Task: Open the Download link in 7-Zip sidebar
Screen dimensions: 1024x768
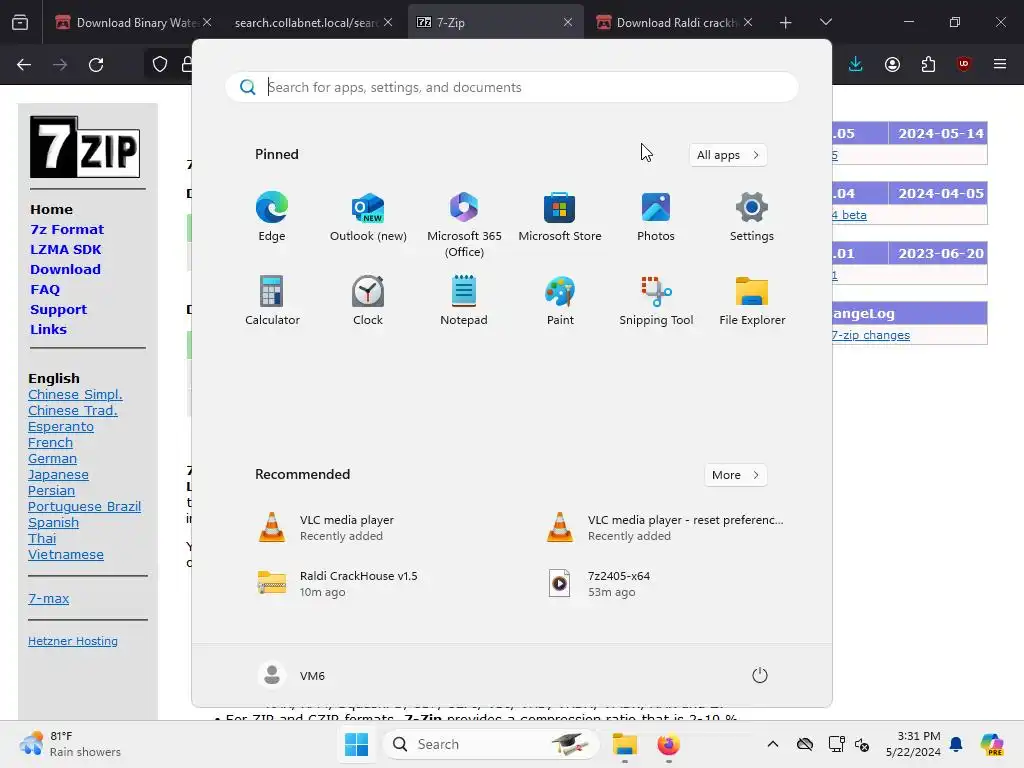Action: tap(65, 269)
